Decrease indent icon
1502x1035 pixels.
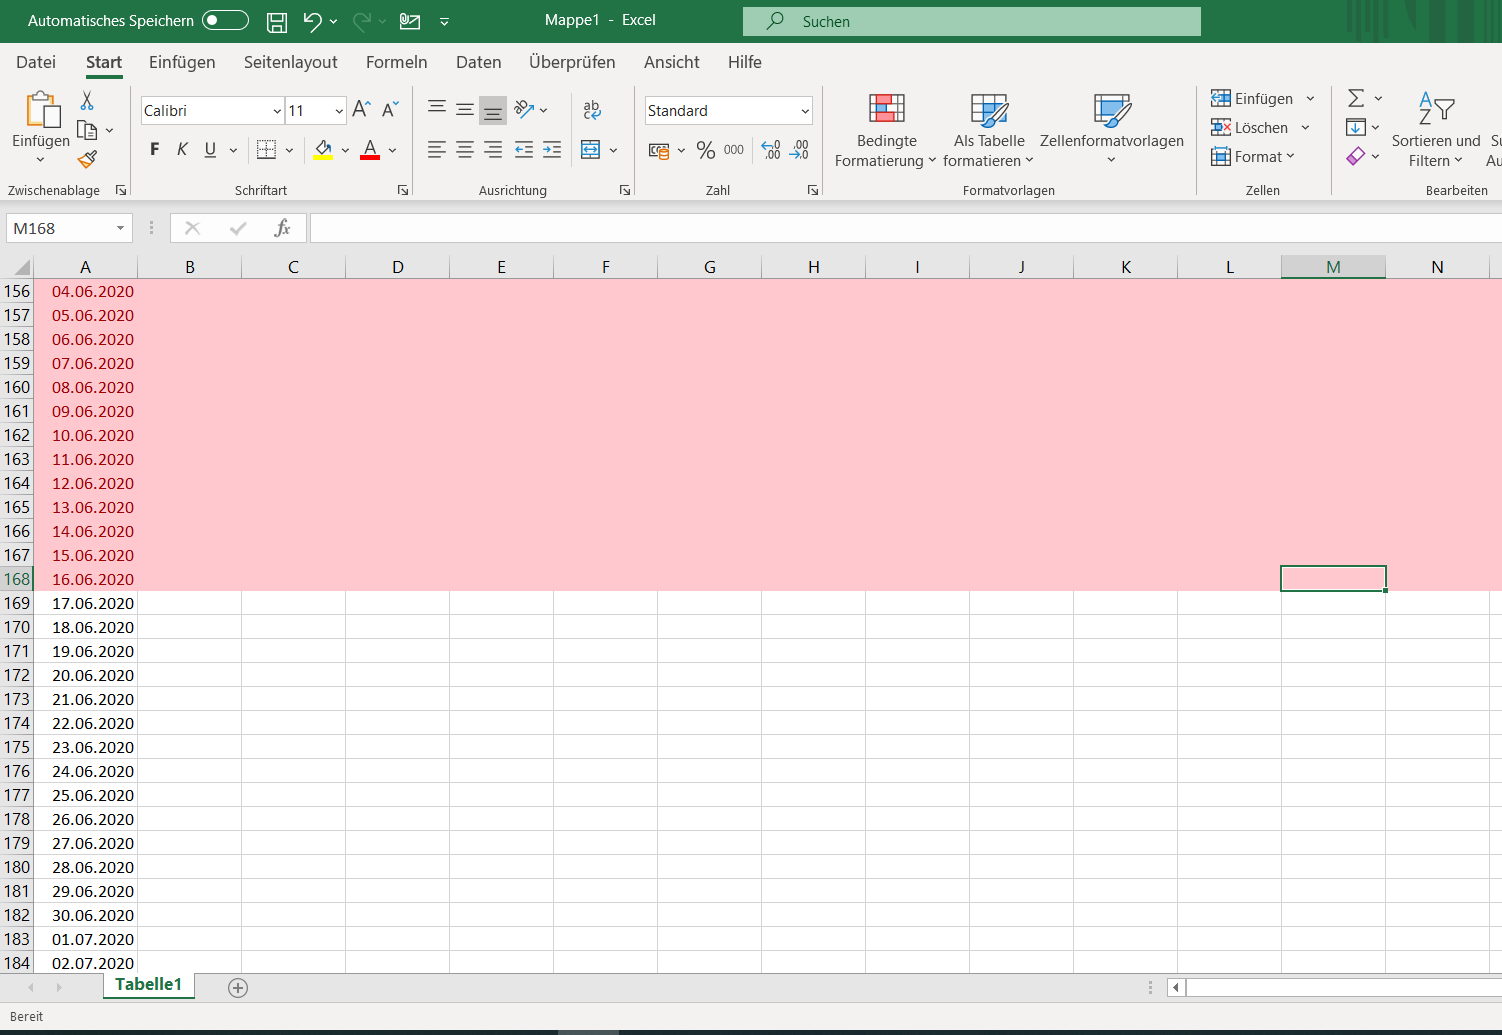(524, 150)
